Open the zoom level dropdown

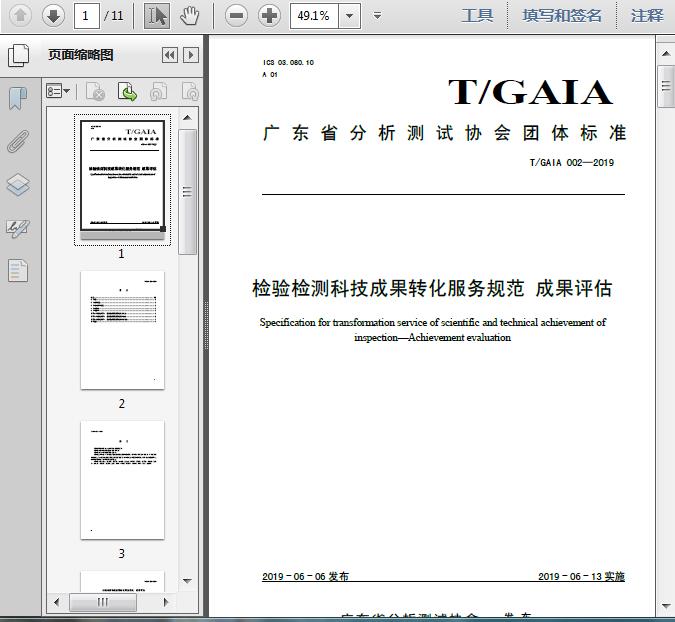[x=348, y=15]
